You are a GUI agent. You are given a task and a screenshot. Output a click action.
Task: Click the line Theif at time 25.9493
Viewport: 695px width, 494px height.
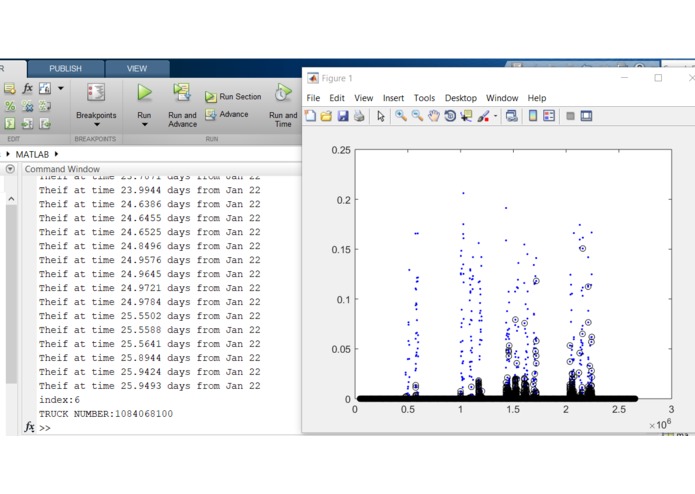point(149,386)
